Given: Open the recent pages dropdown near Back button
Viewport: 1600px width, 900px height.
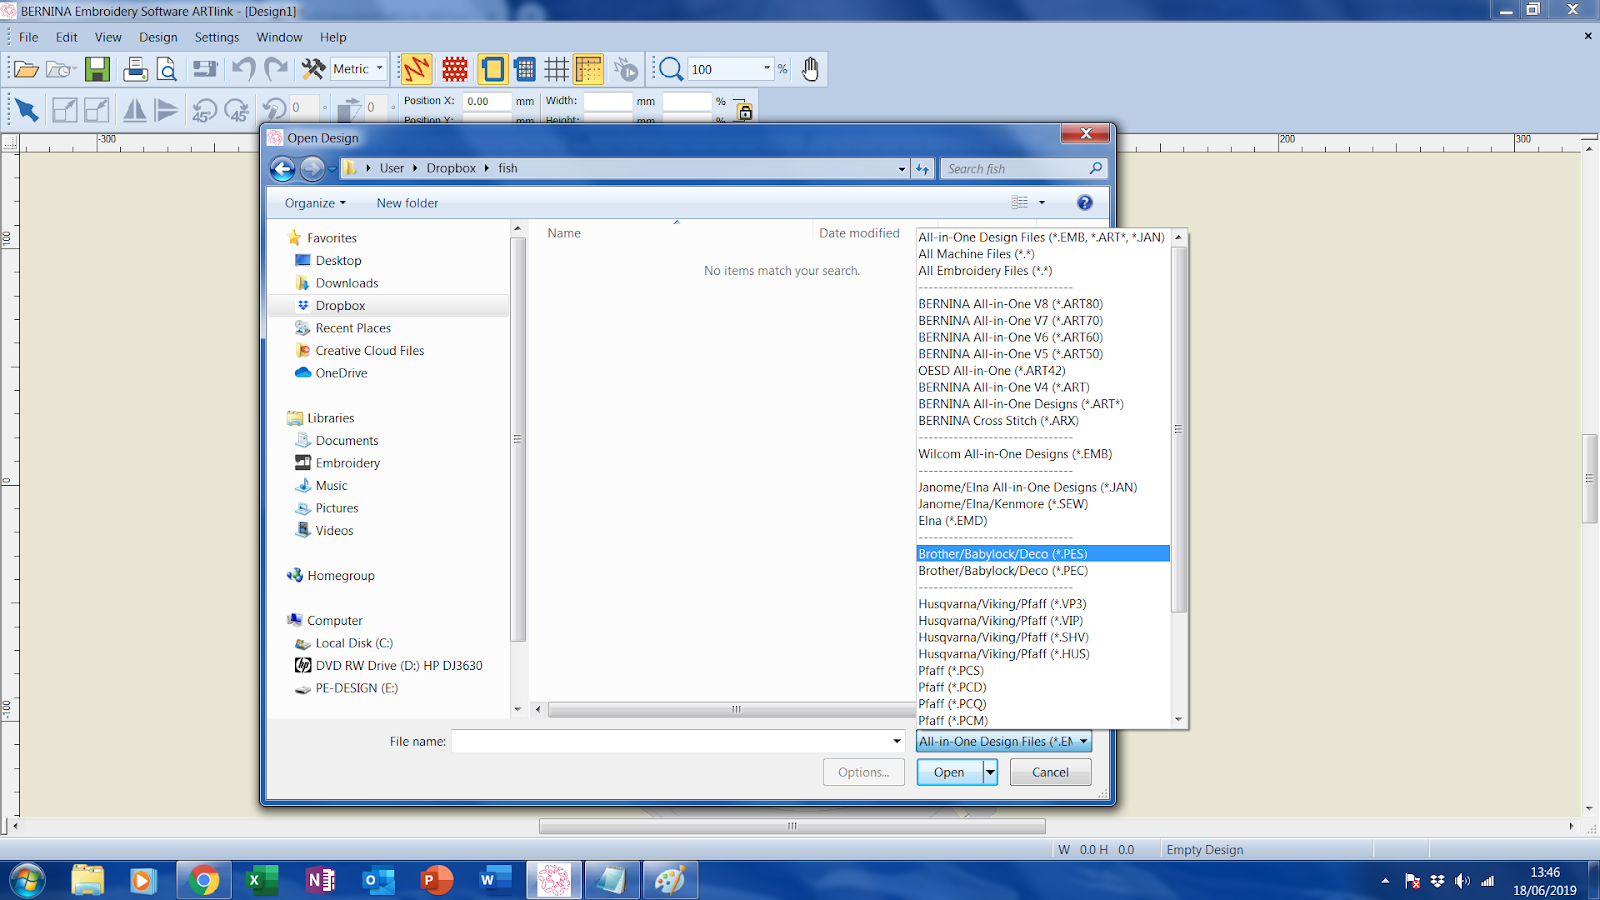Looking at the screenshot, I should coord(332,169).
